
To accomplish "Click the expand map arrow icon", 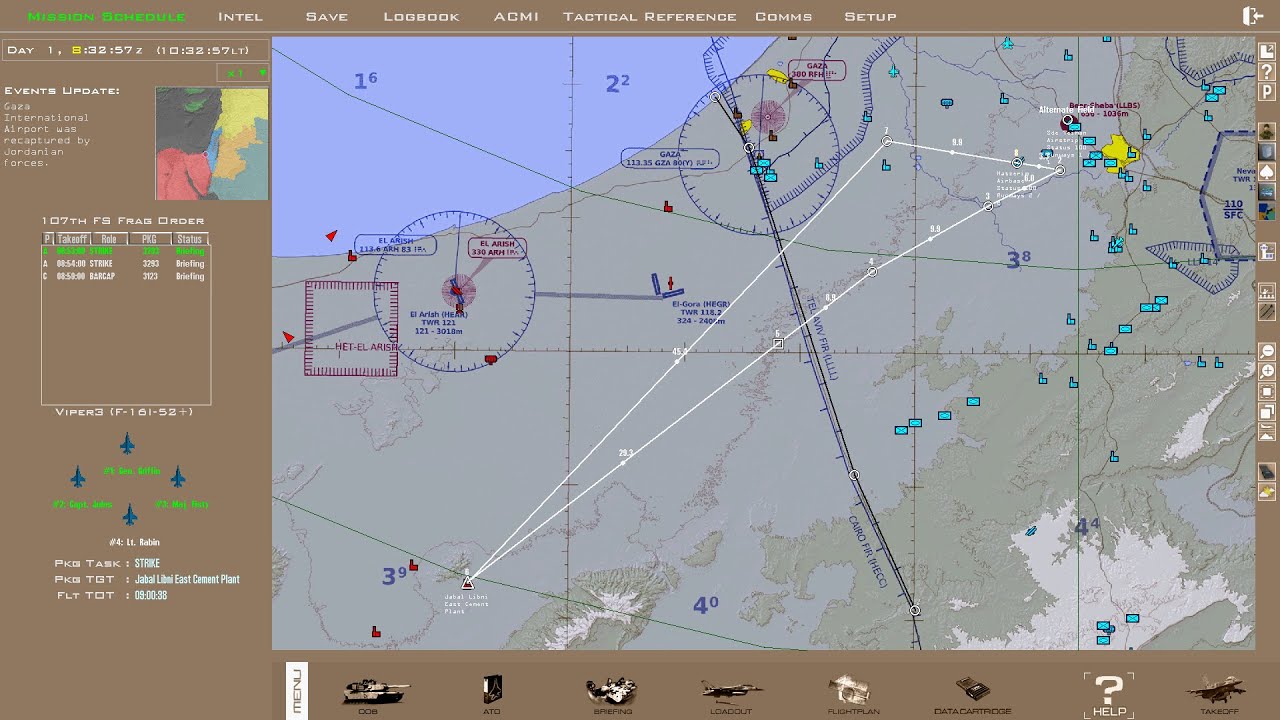I will tap(1267, 51).
